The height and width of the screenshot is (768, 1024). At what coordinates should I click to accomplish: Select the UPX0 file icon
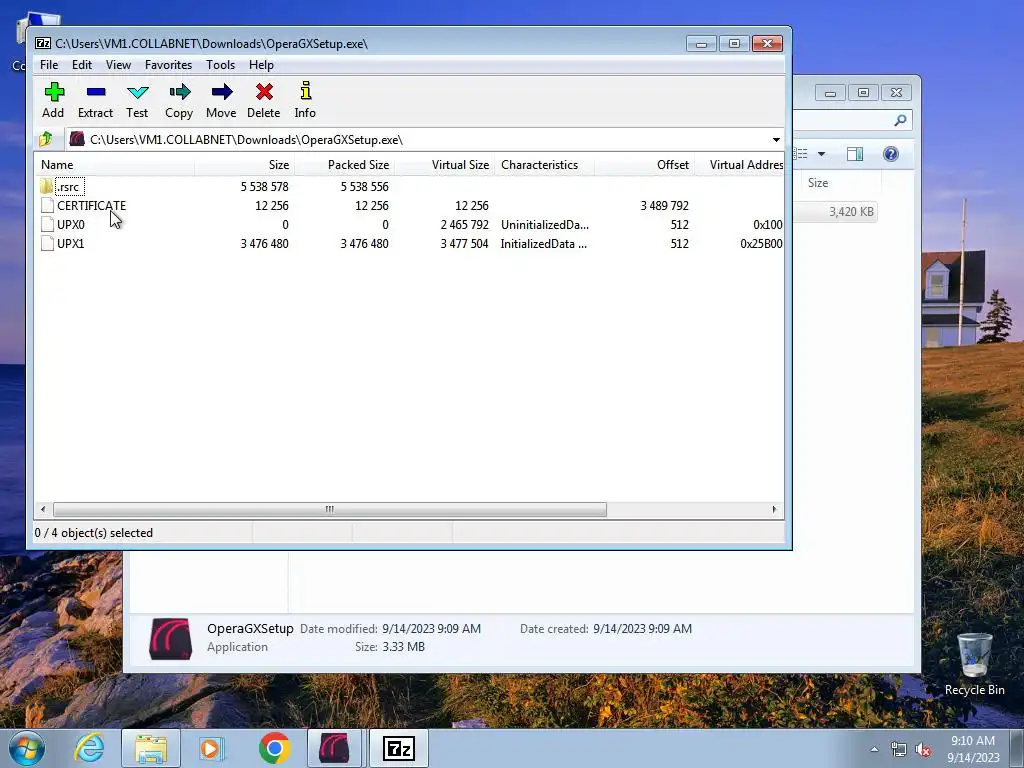47,224
